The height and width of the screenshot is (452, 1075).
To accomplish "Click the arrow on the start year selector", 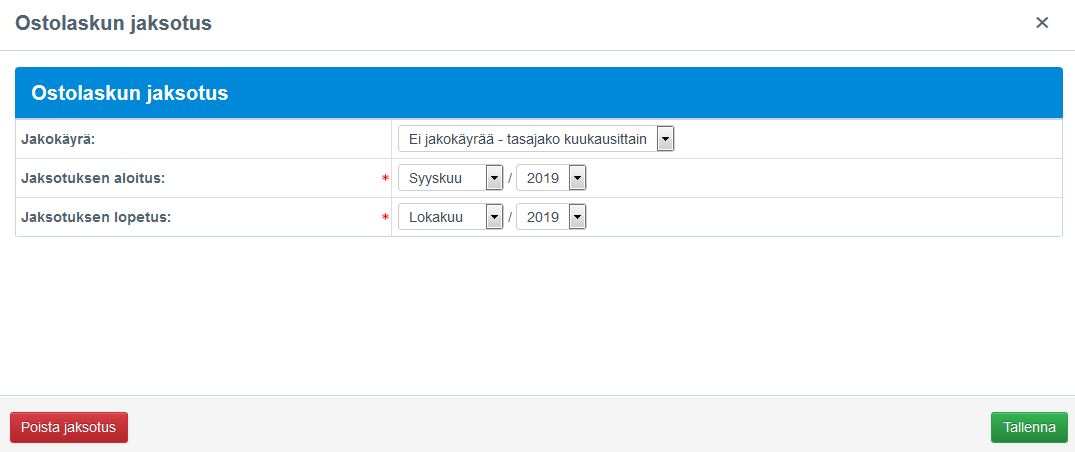I will coord(577,178).
